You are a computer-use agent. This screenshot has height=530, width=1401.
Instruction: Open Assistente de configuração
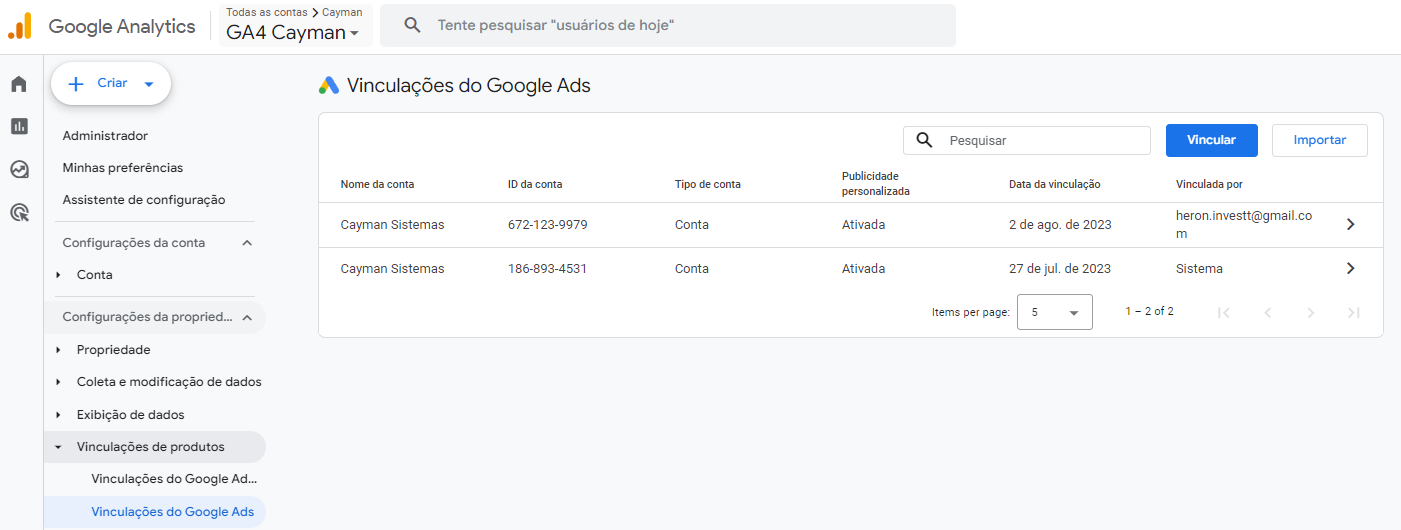[x=144, y=200]
